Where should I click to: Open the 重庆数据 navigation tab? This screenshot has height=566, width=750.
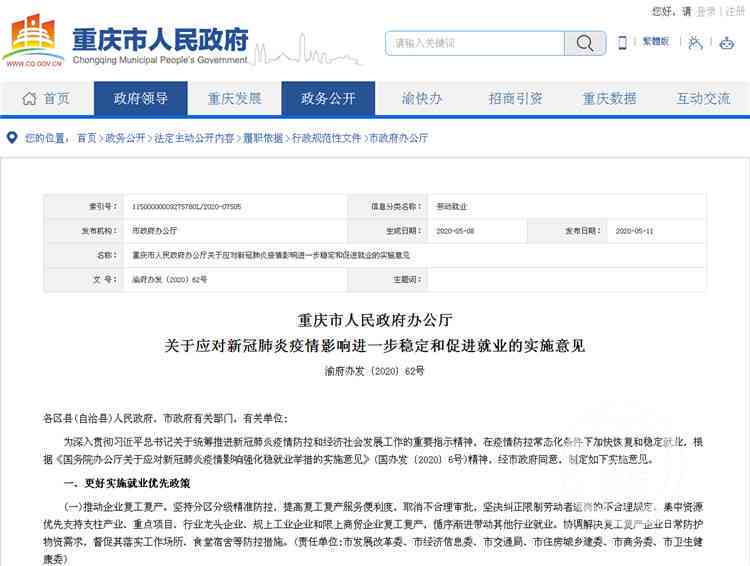pos(609,99)
